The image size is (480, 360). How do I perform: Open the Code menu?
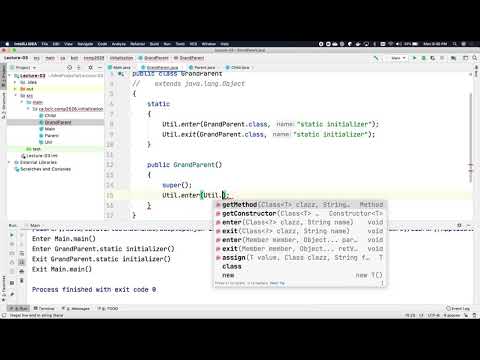pyautogui.click(x=102, y=44)
